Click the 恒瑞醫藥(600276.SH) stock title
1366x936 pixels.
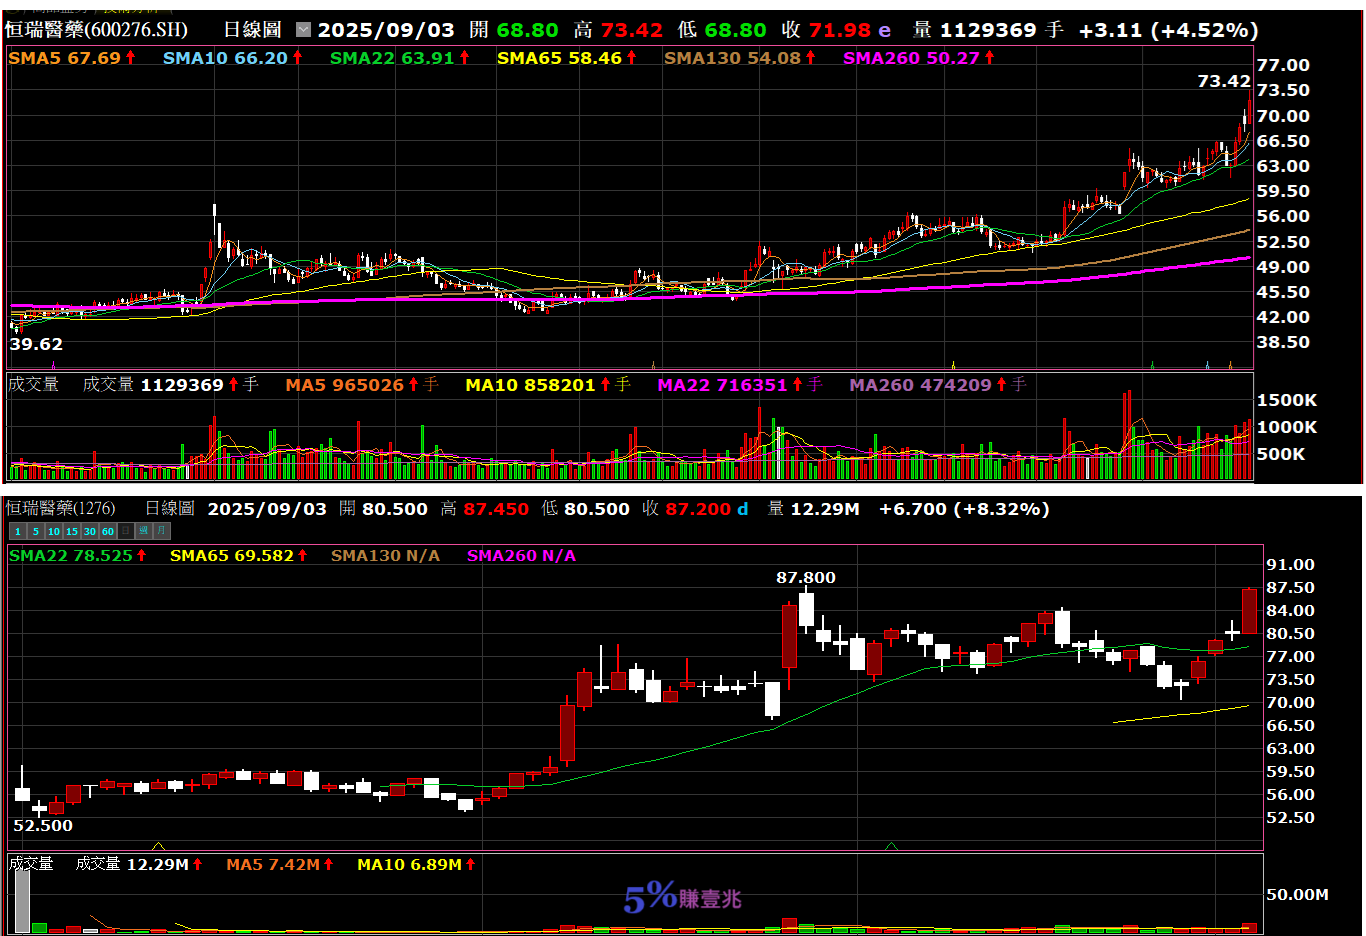point(96,30)
